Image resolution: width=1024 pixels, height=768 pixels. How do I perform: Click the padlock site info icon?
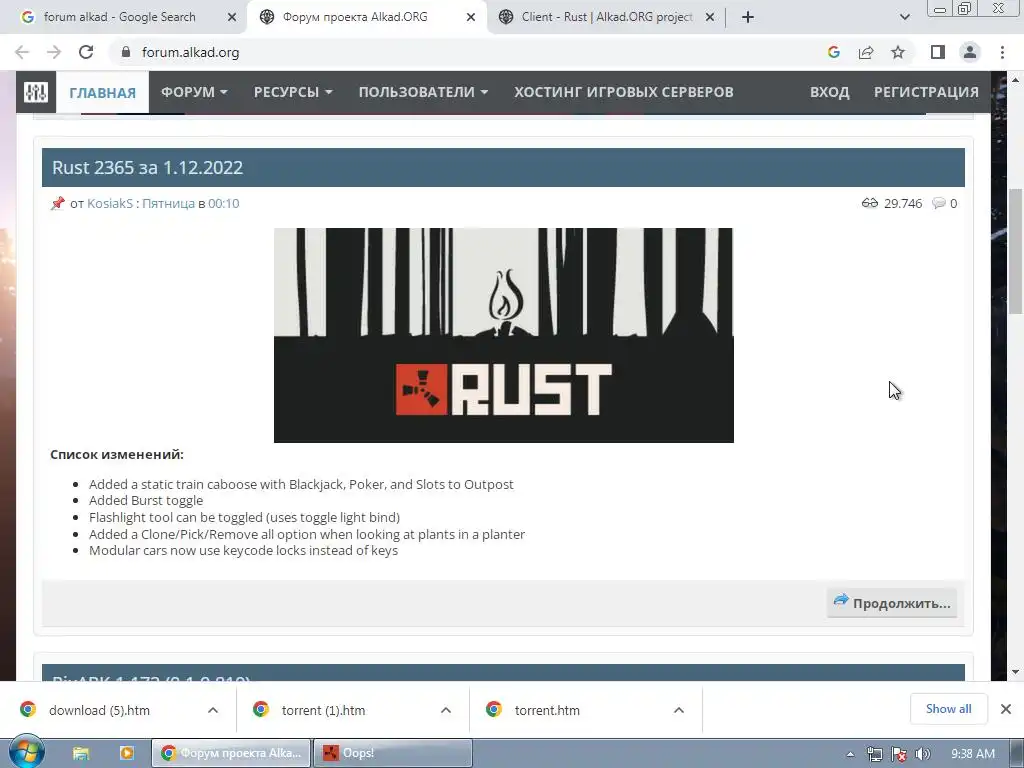126,52
